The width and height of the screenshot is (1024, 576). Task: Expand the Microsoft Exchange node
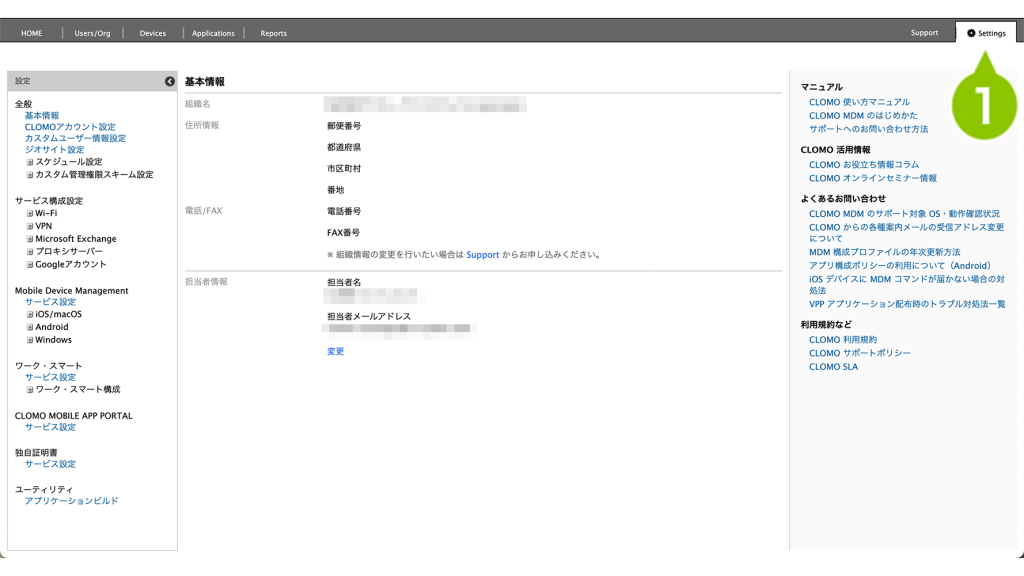coord(30,239)
